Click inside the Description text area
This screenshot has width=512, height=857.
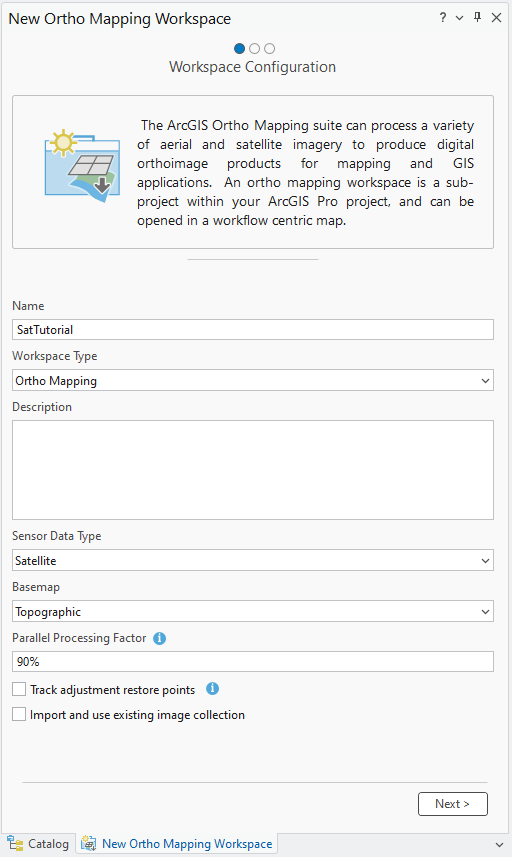(253, 470)
